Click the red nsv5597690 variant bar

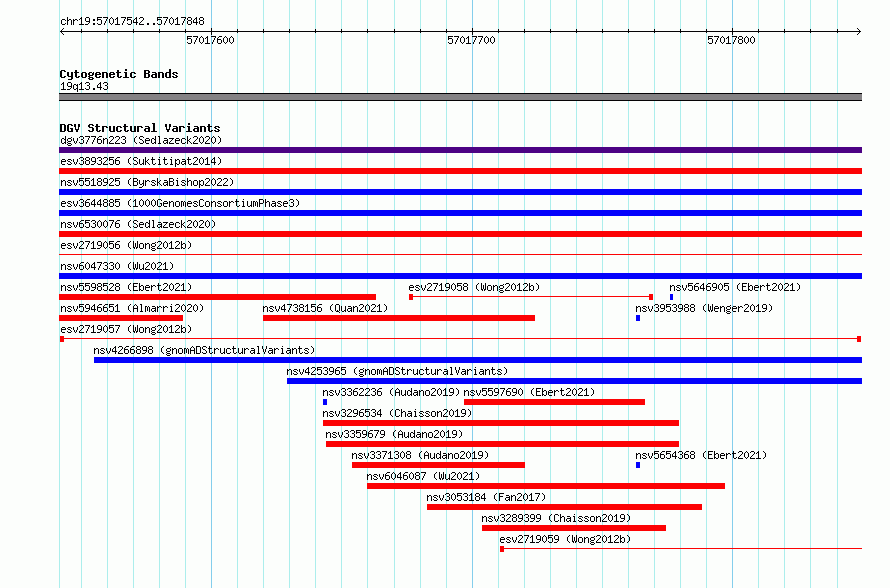coord(555,402)
